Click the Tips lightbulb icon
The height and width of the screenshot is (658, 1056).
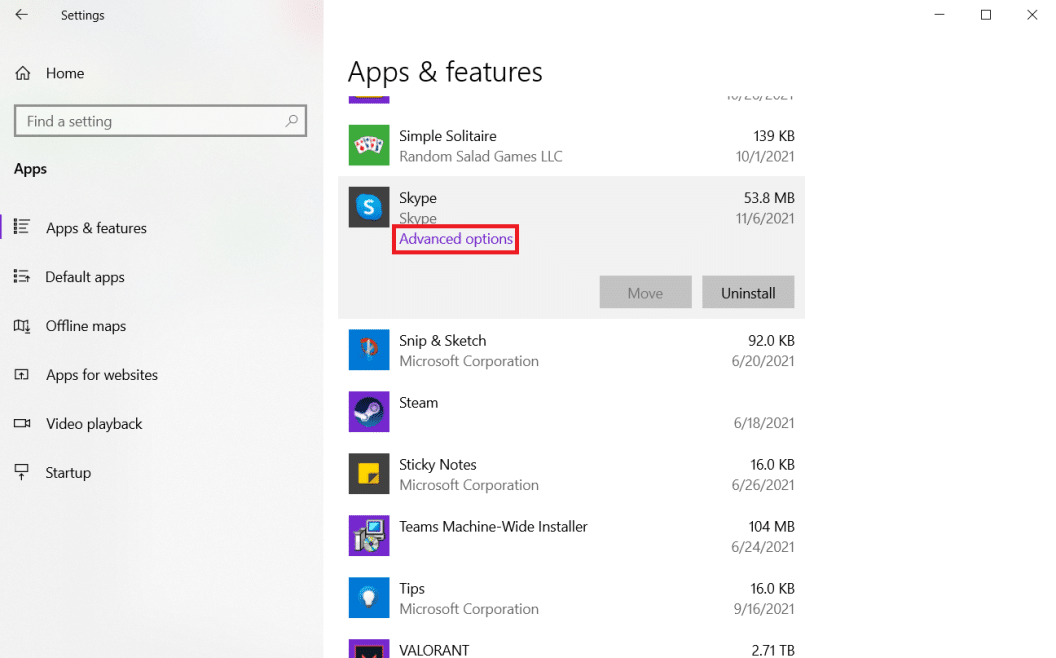tap(368, 598)
